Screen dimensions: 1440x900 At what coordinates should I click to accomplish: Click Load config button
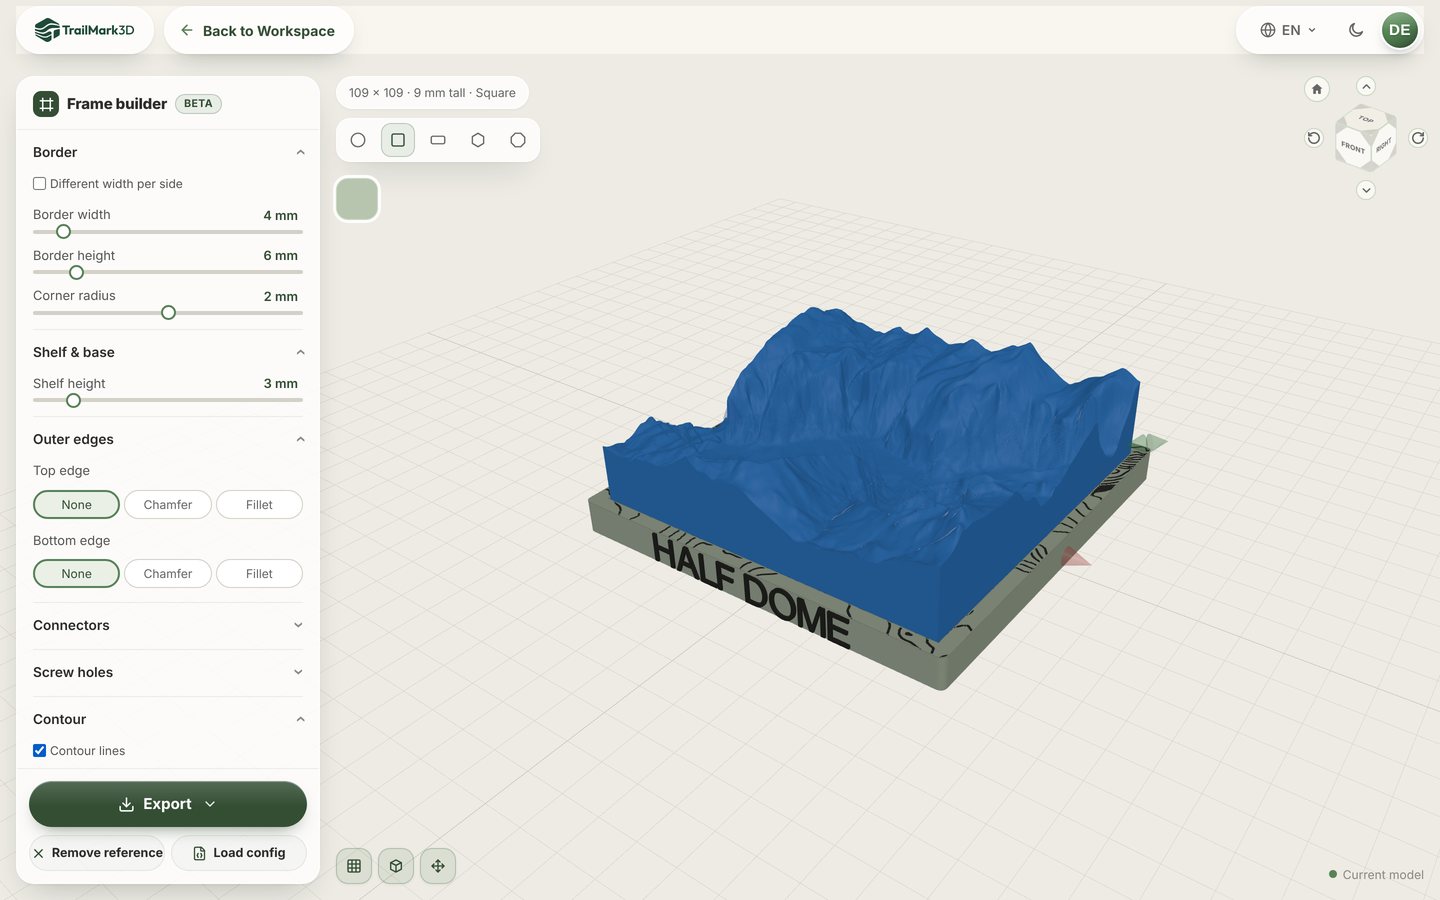pyautogui.click(x=239, y=853)
